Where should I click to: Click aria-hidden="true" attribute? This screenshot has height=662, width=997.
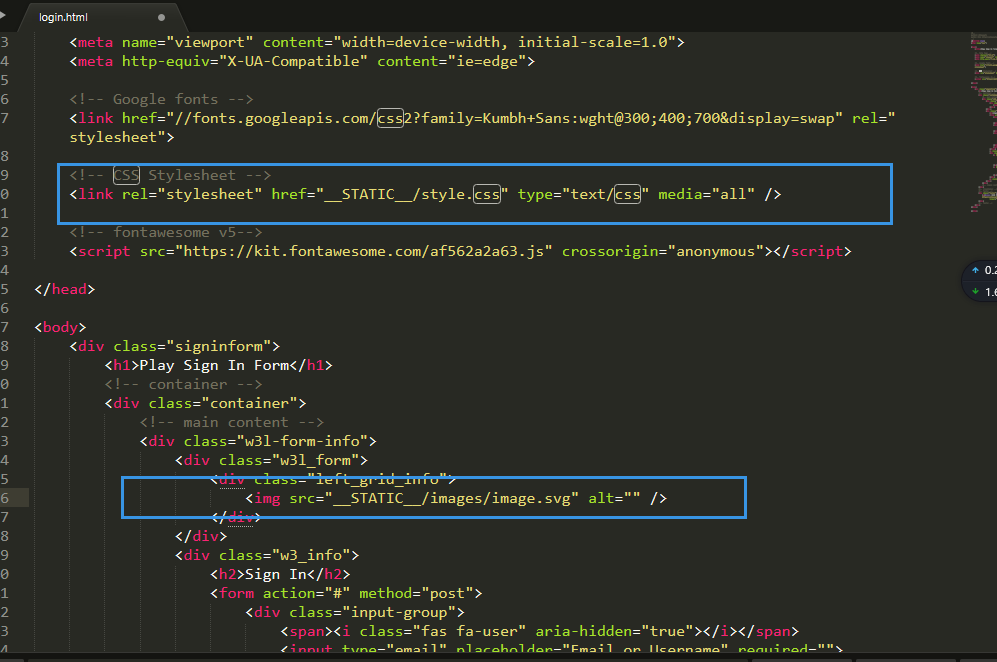tap(614, 631)
